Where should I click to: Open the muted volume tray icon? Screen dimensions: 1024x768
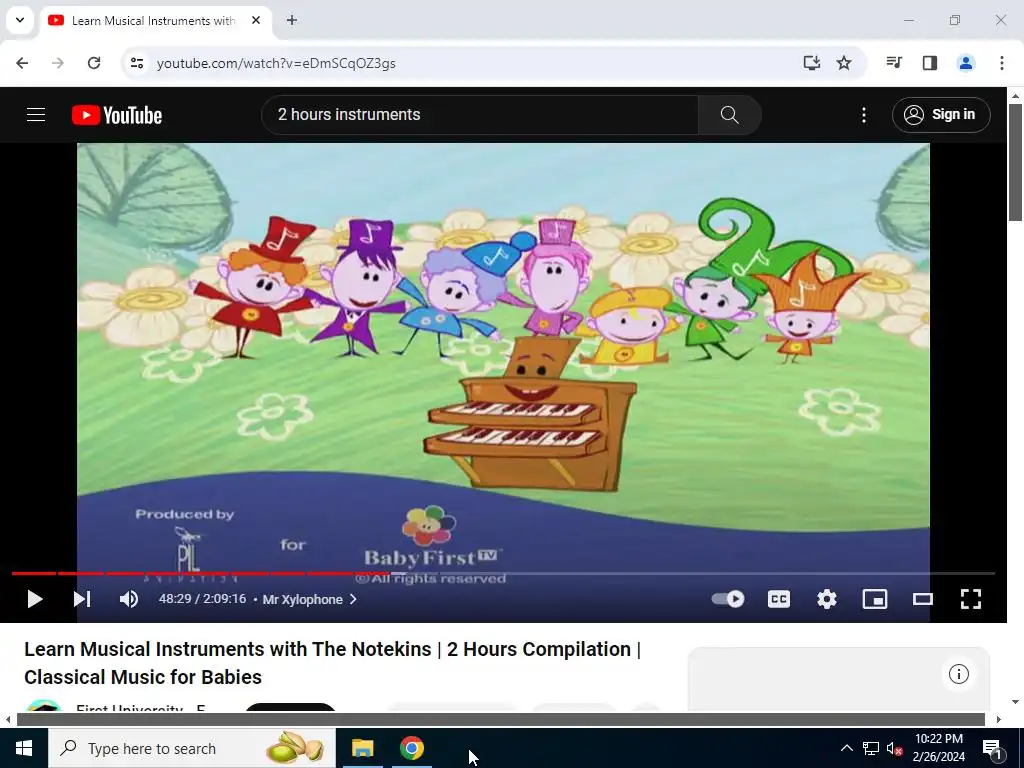[894, 748]
